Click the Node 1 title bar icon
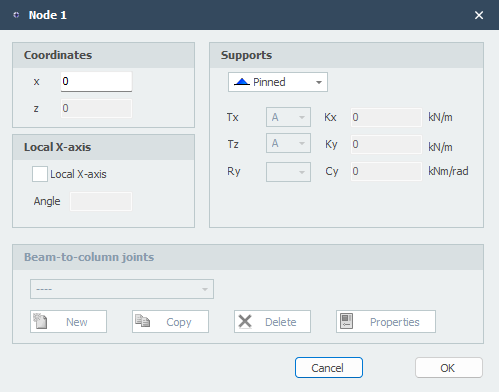499x392 pixels. click(16, 15)
